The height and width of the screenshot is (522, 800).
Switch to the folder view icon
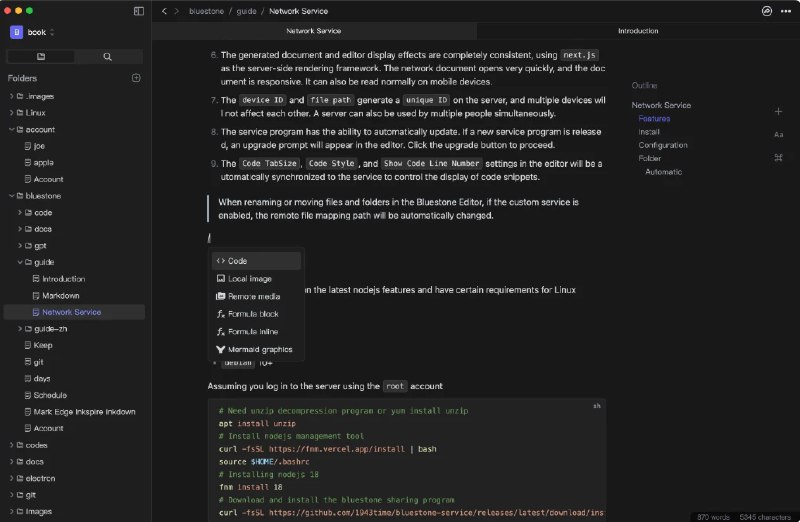coord(41,56)
